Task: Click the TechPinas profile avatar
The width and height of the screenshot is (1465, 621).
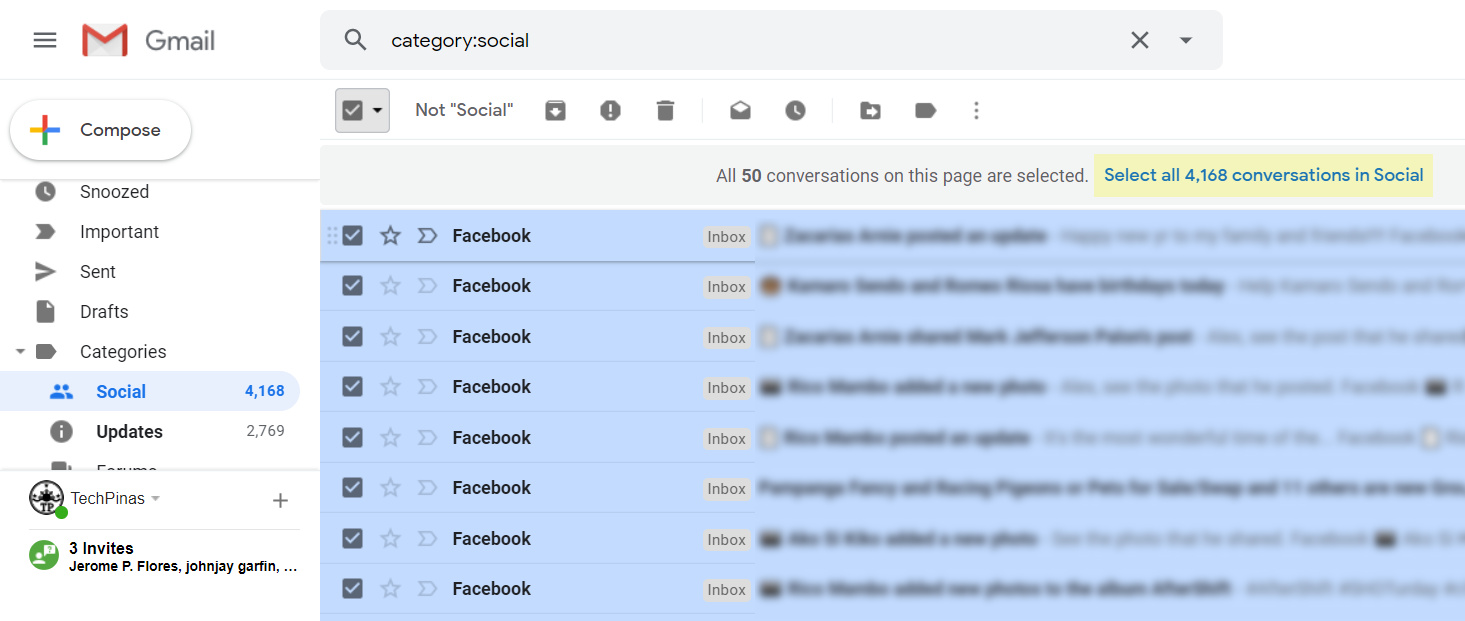Action: pos(47,498)
